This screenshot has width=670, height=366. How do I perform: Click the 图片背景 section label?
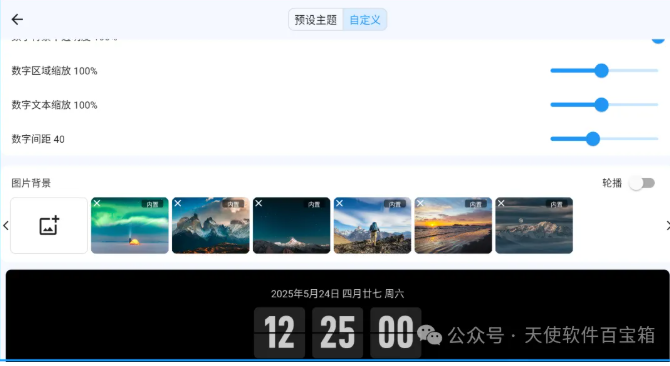point(31,183)
